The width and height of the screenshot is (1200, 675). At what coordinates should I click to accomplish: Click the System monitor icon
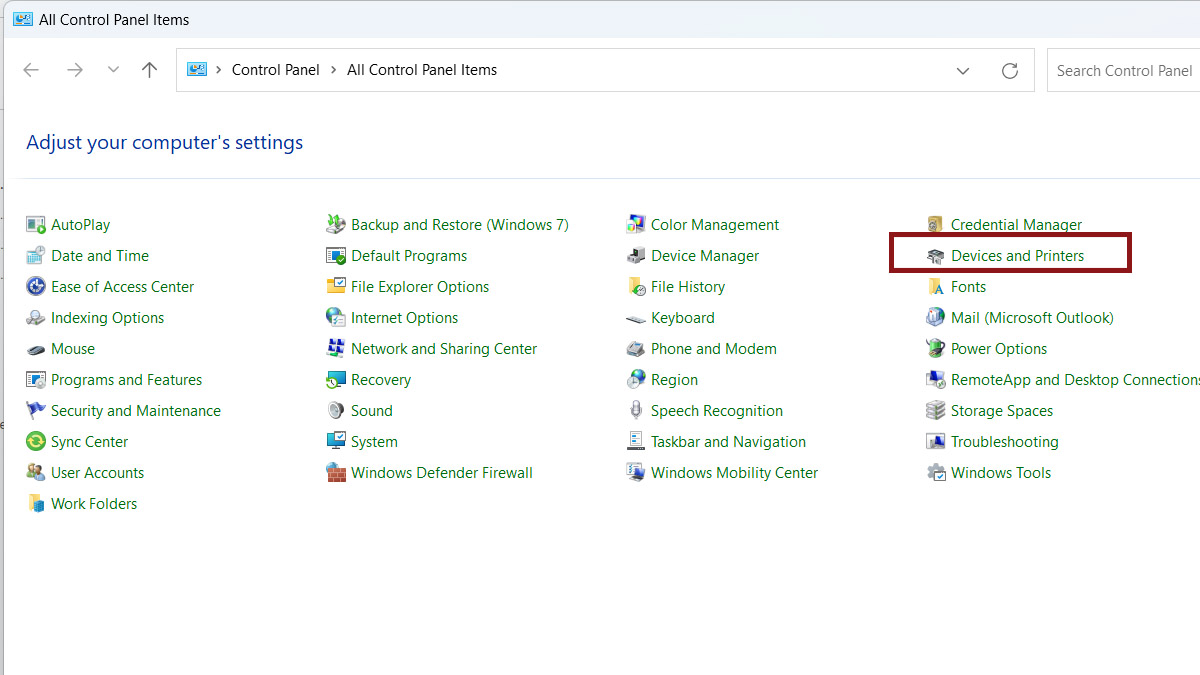coord(336,442)
